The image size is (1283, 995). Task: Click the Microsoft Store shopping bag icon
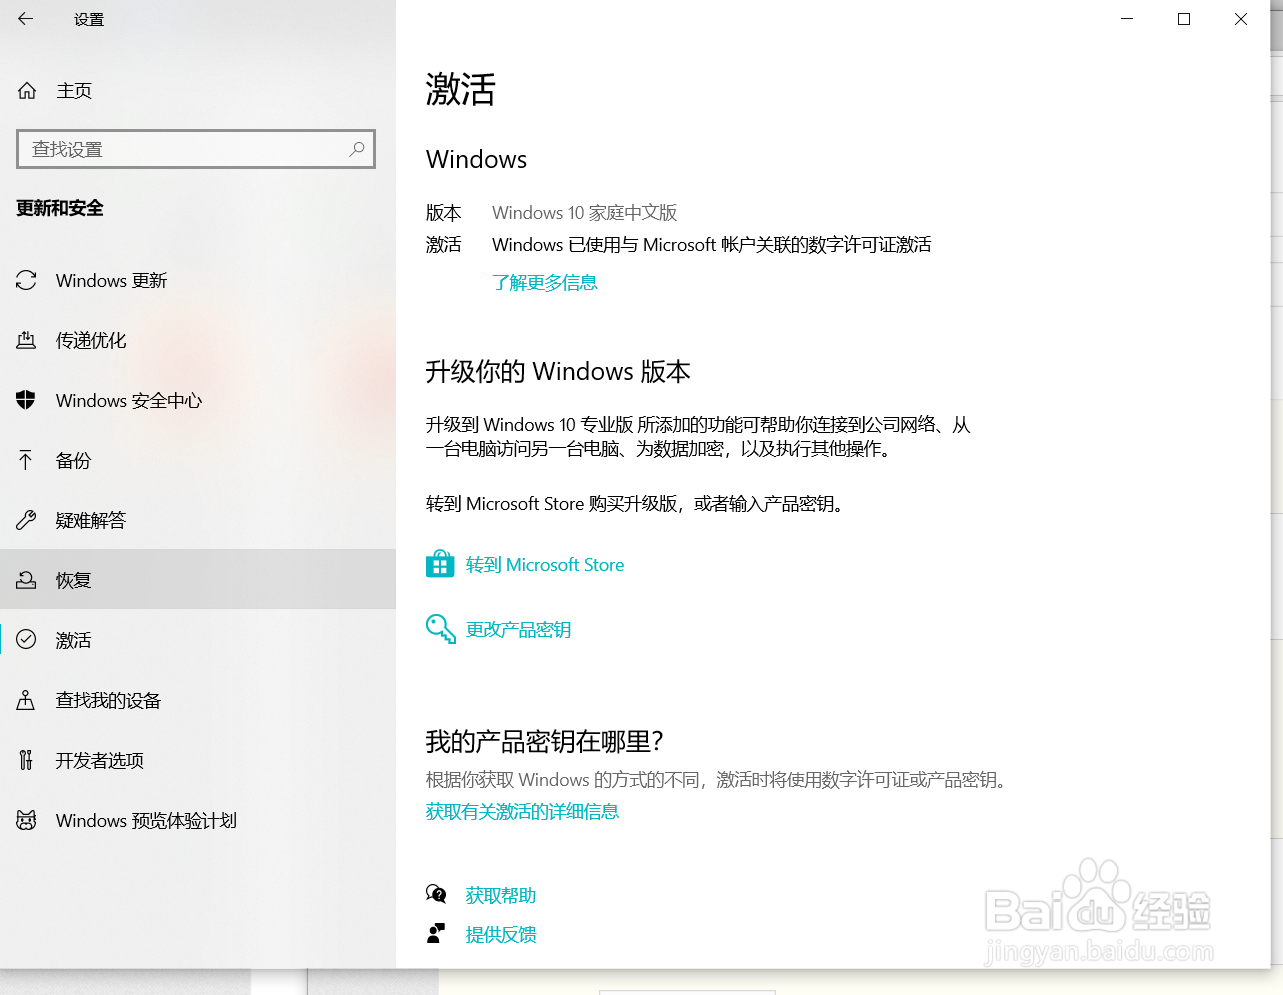click(440, 564)
